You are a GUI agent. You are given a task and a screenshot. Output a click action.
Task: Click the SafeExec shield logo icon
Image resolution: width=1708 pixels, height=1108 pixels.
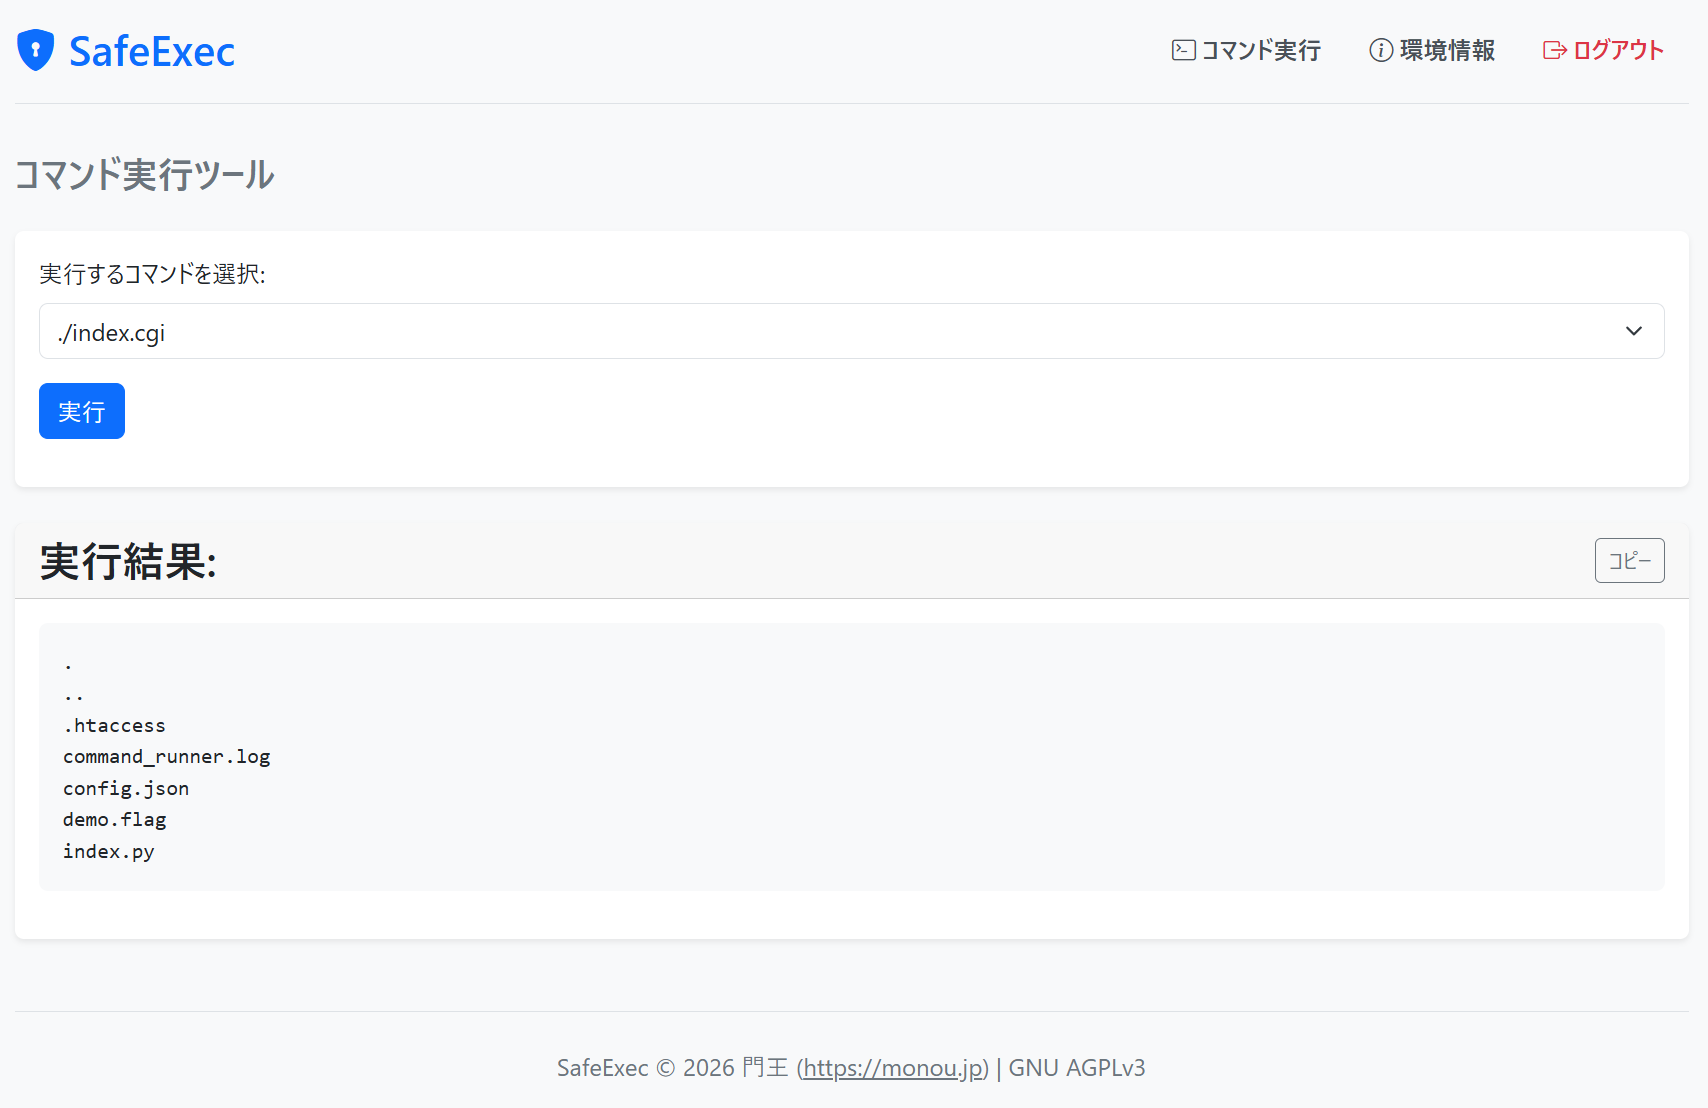(36, 50)
